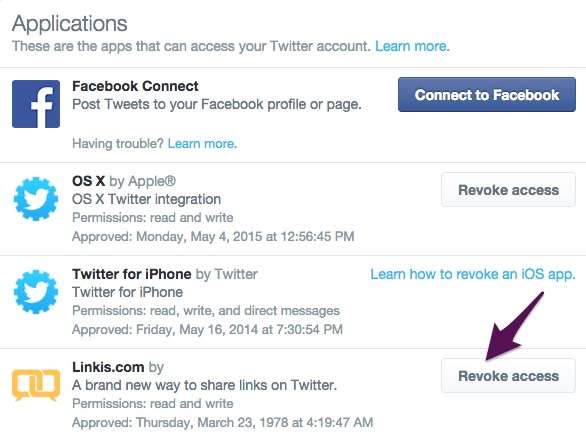The height and width of the screenshot is (440, 586).
Task: Click Post Tweets to your Facebook profile text
Action: 217,104
